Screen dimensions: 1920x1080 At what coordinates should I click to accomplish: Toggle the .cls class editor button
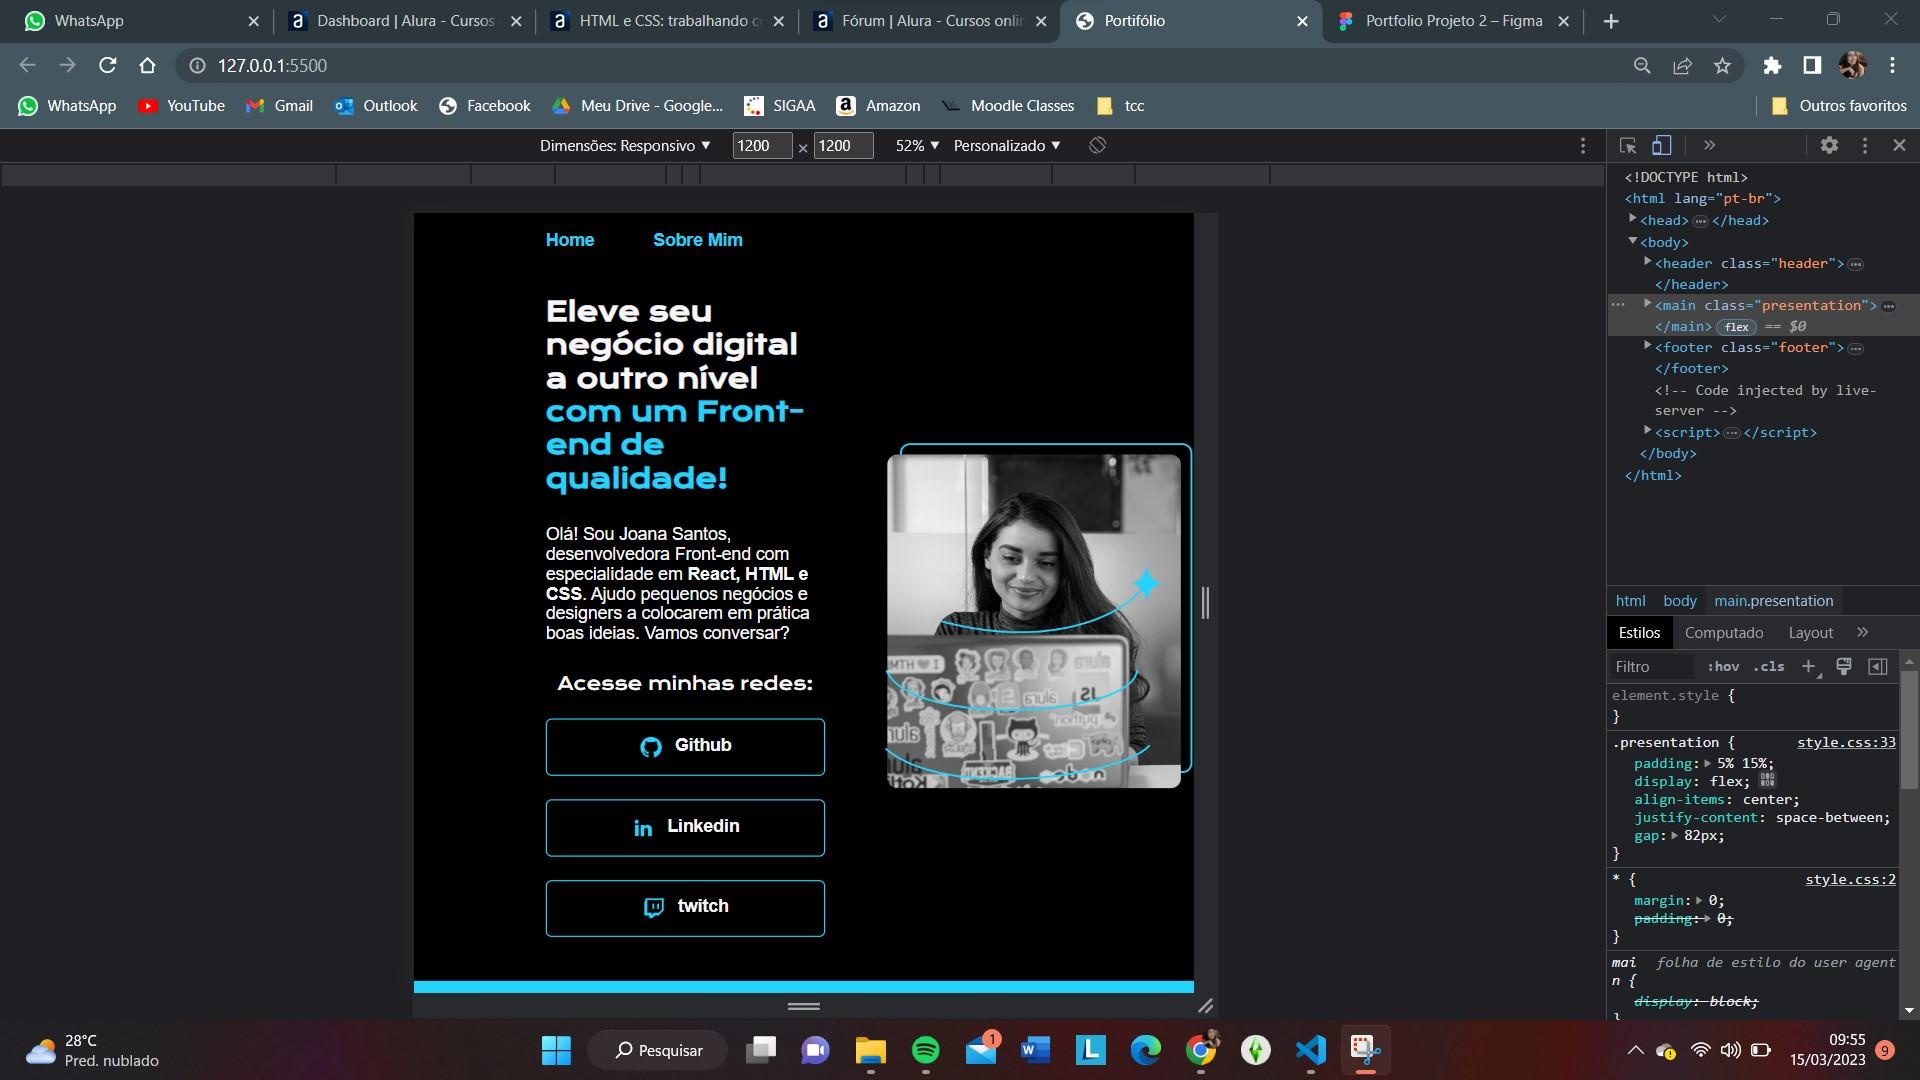coord(1769,667)
